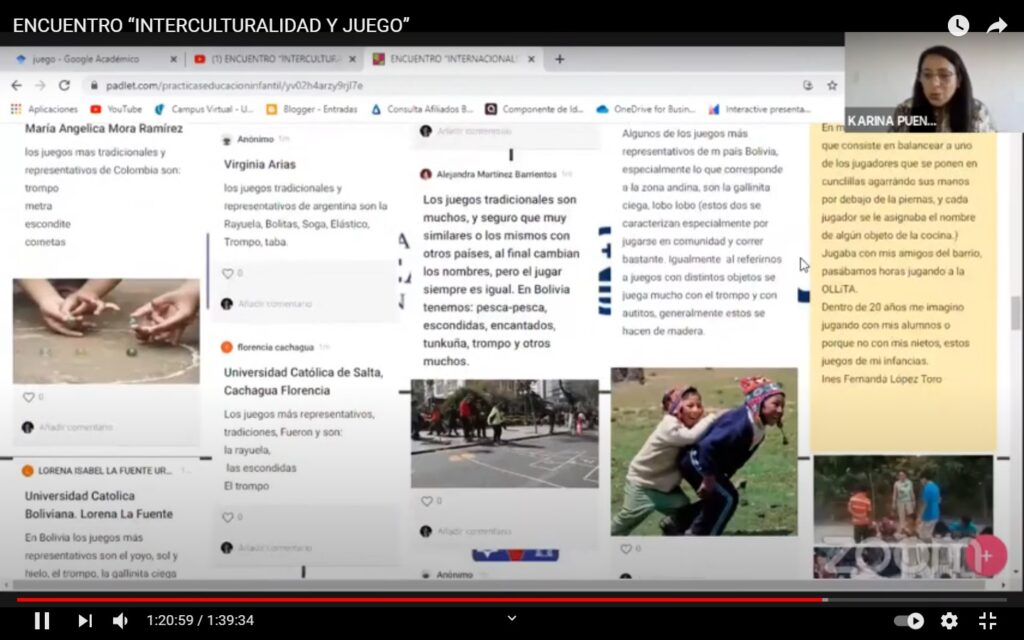
Task: Switch to the juego - Google Académico tab
Action: pyautogui.click(x=90, y=59)
